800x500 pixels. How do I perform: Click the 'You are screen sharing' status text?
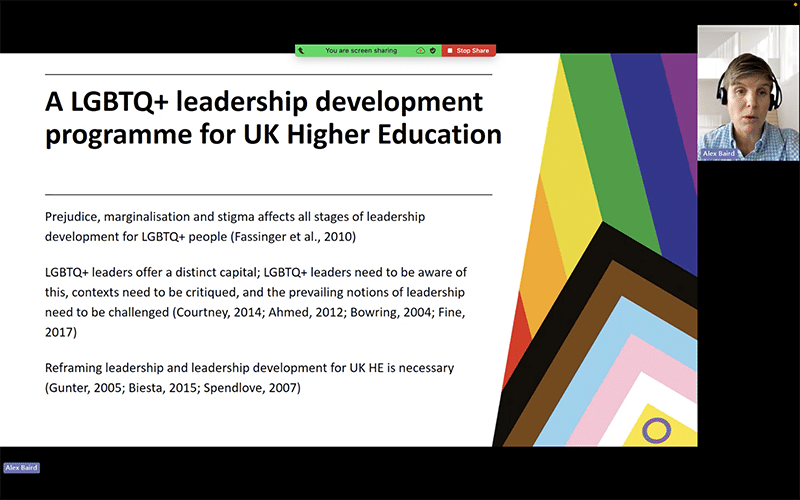[361, 51]
